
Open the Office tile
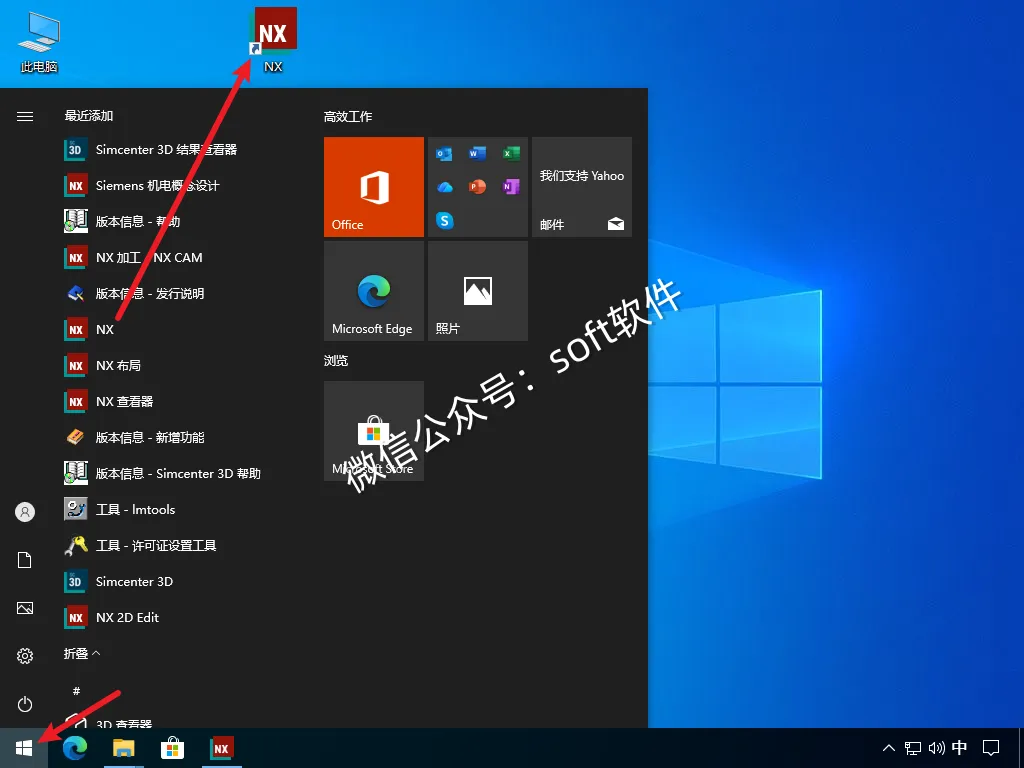[374, 187]
